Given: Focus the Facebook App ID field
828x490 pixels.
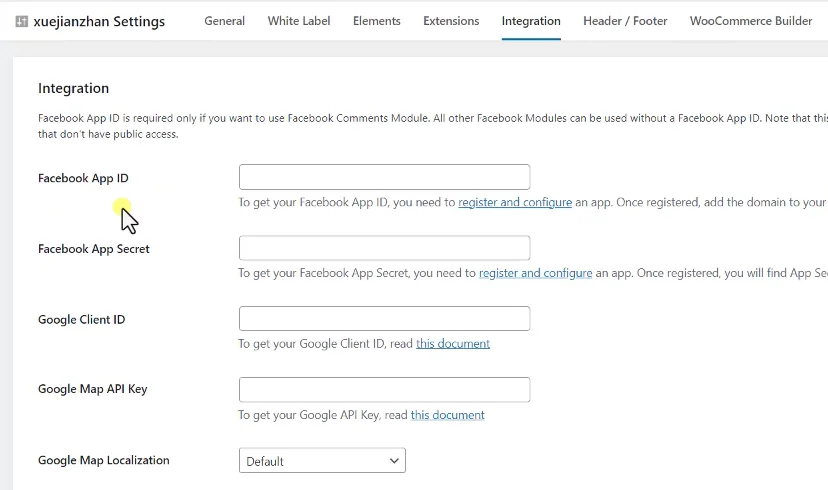Looking at the screenshot, I should click(384, 177).
